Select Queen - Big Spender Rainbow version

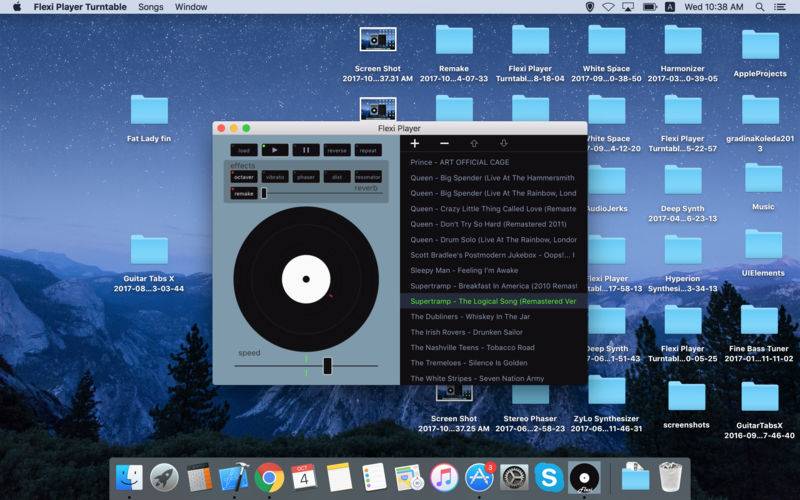click(x=493, y=193)
